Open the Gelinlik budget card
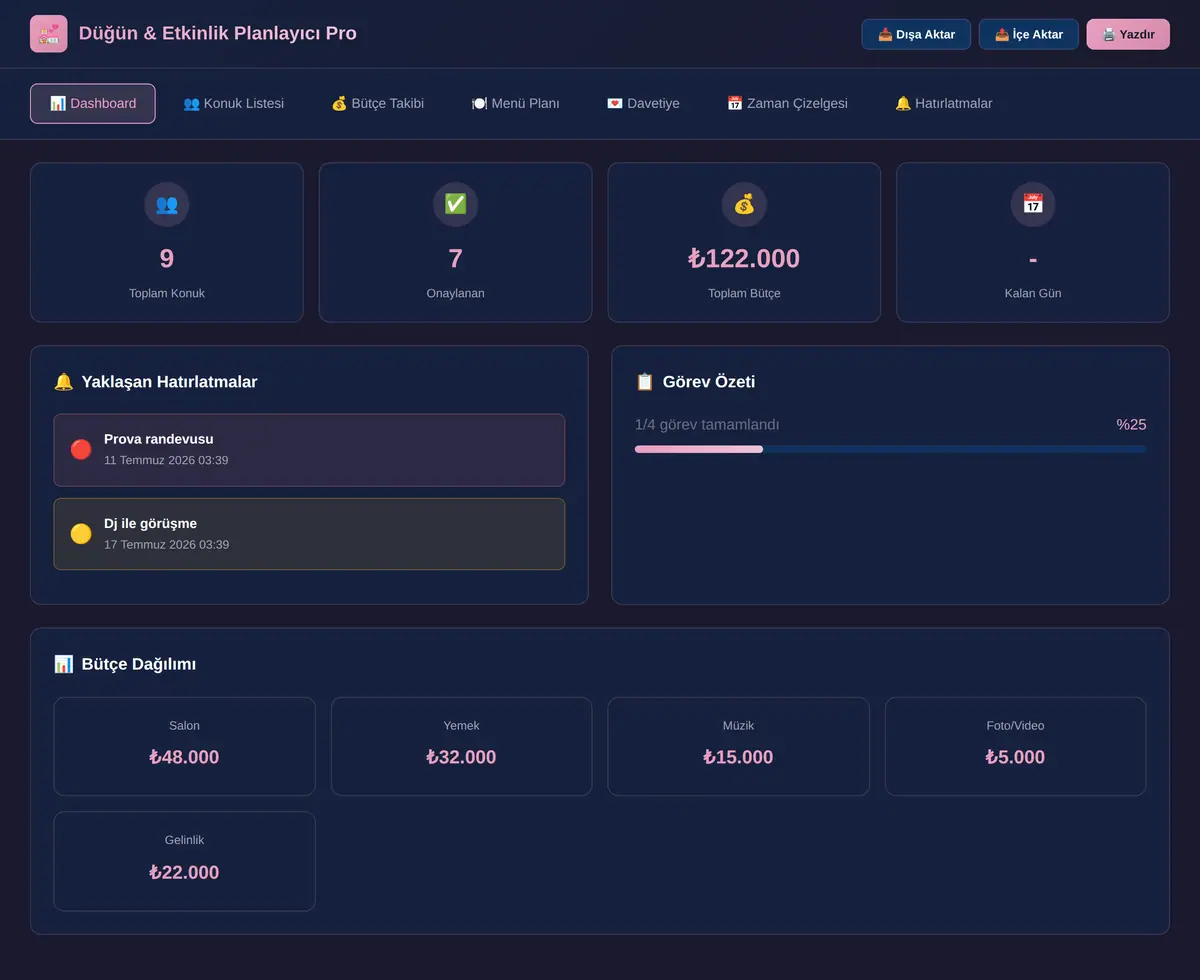The width and height of the screenshot is (1200, 980). coord(184,861)
